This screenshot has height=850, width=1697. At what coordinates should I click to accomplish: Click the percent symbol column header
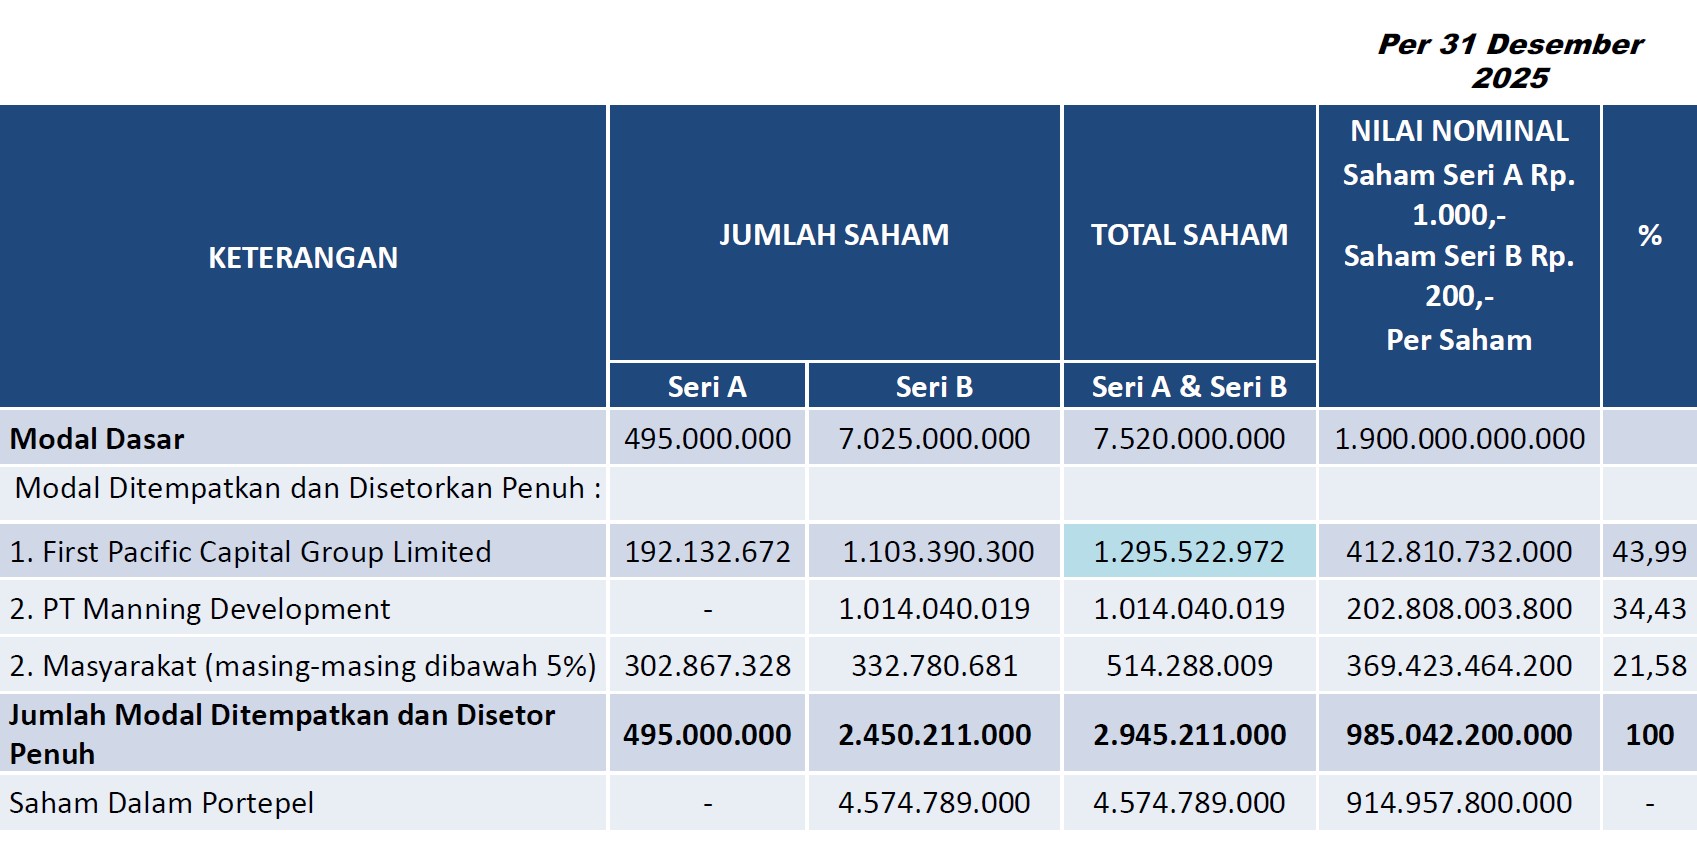[x=1650, y=256]
